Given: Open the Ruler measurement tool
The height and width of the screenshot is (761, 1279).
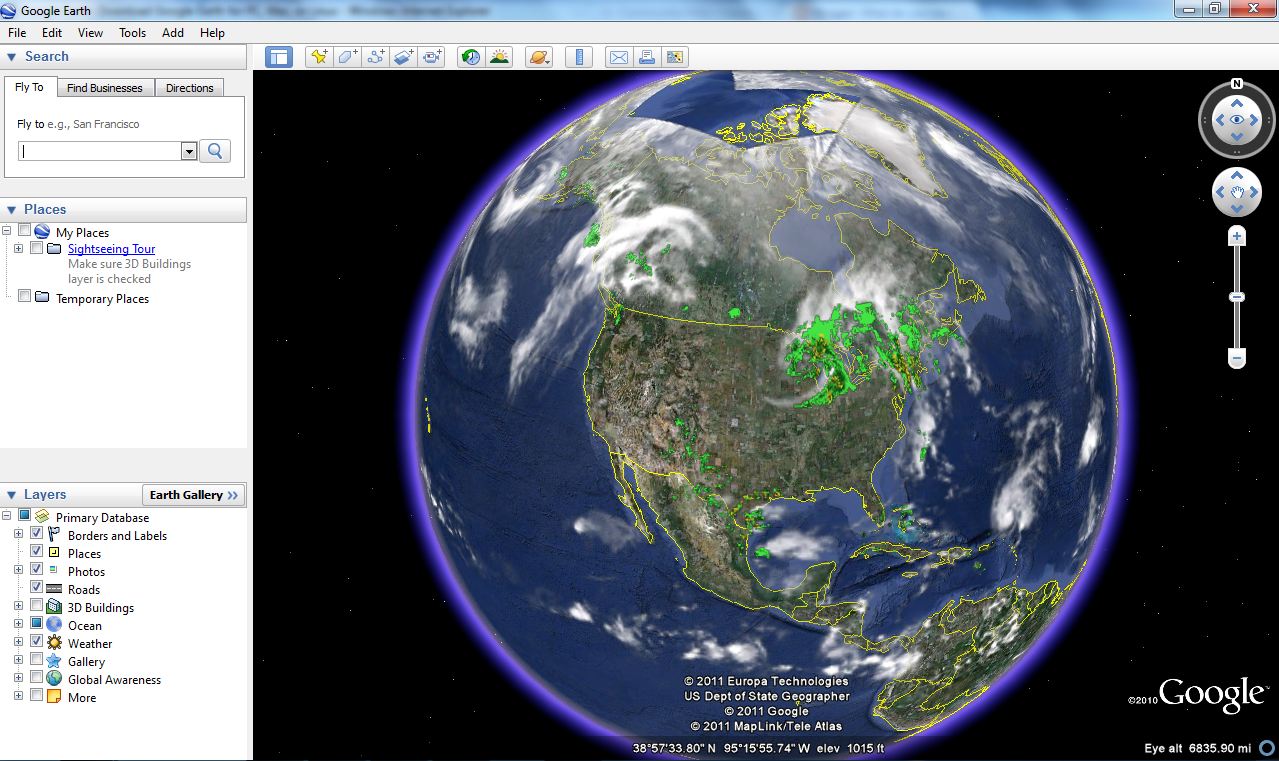Looking at the screenshot, I should [x=578, y=57].
